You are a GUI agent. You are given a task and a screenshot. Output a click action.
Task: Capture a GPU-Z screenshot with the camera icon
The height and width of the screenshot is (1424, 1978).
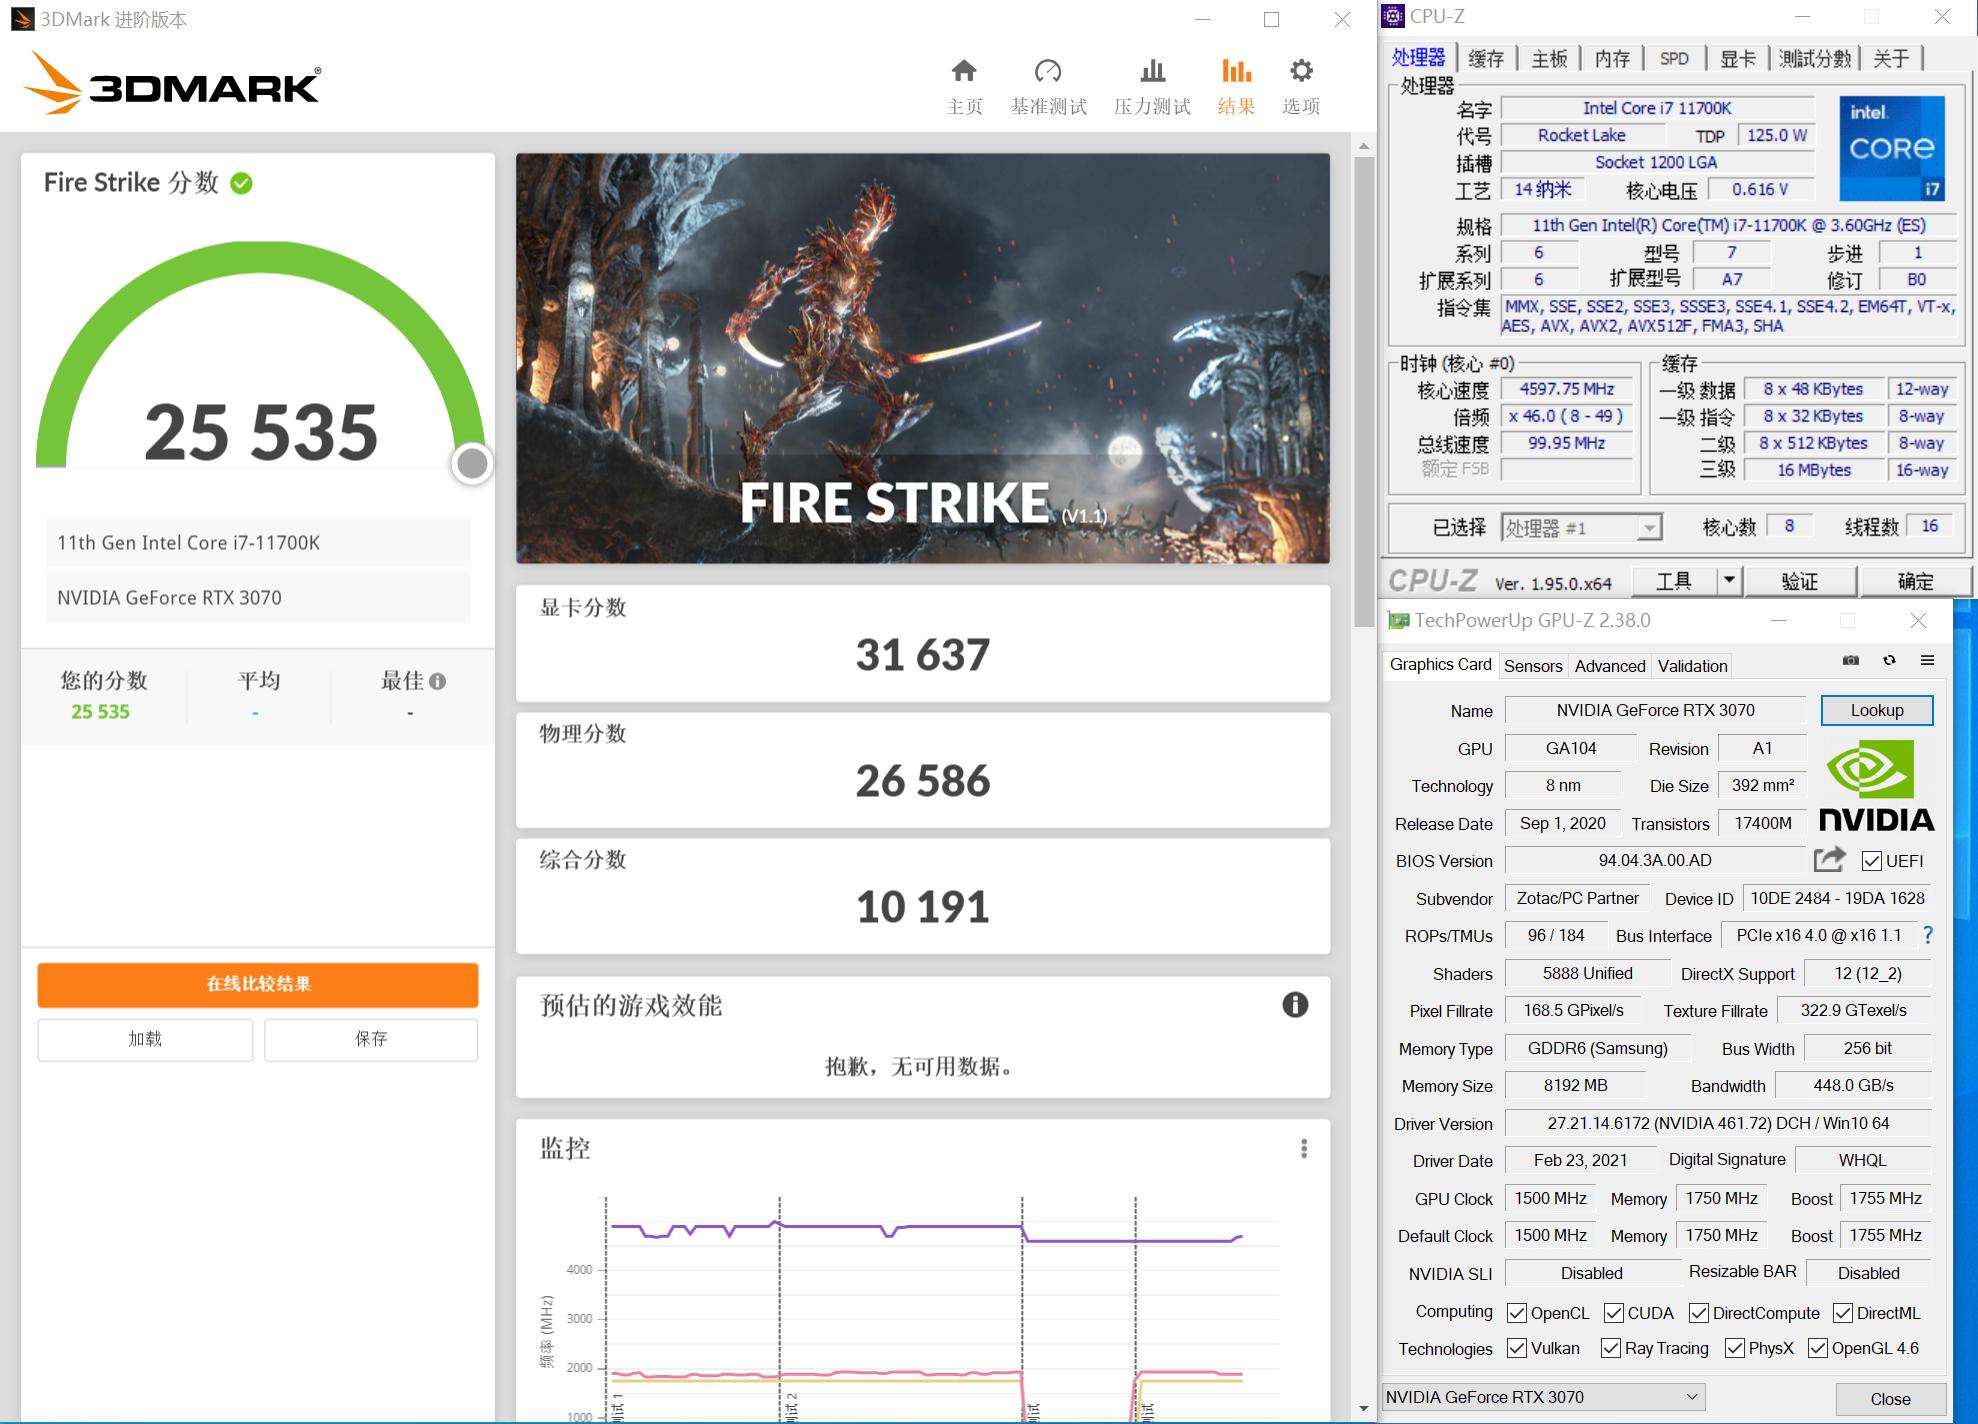click(x=1850, y=661)
